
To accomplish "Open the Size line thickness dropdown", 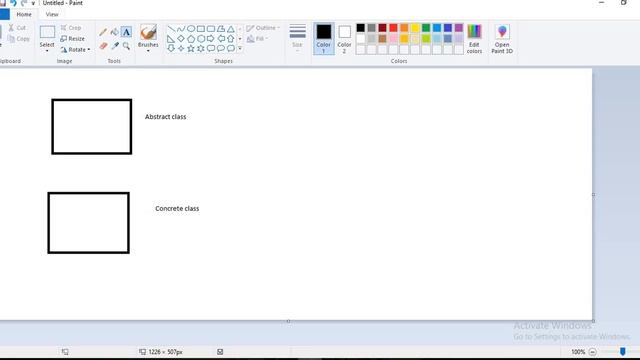I will (x=298, y=38).
